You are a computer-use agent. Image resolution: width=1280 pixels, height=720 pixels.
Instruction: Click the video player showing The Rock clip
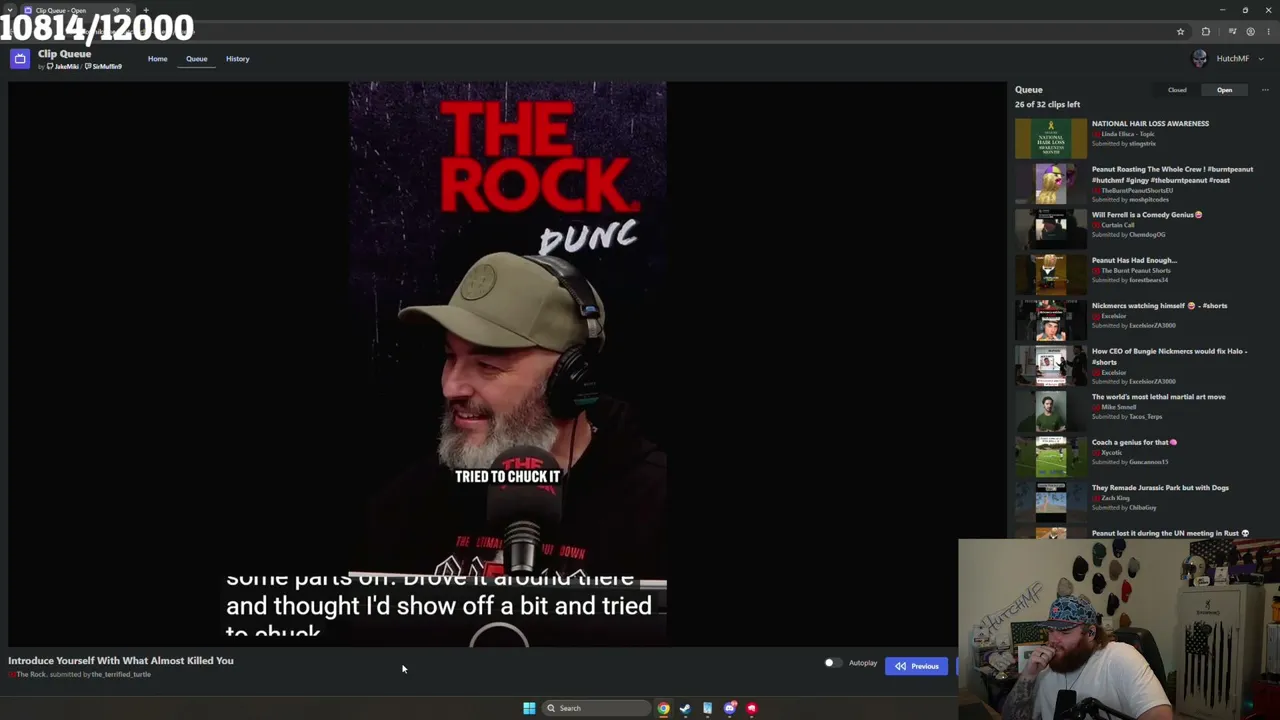(507, 364)
